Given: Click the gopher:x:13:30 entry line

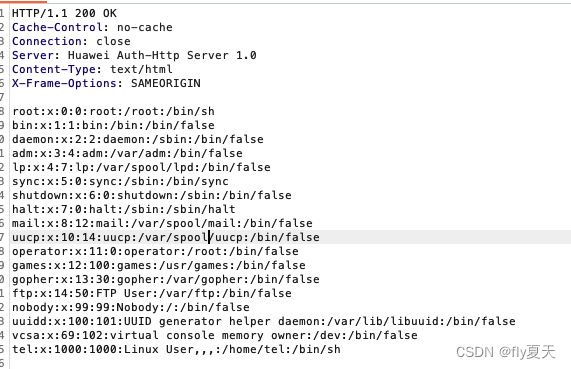Looking at the screenshot, I should pyautogui.click(x=166, y=279).
